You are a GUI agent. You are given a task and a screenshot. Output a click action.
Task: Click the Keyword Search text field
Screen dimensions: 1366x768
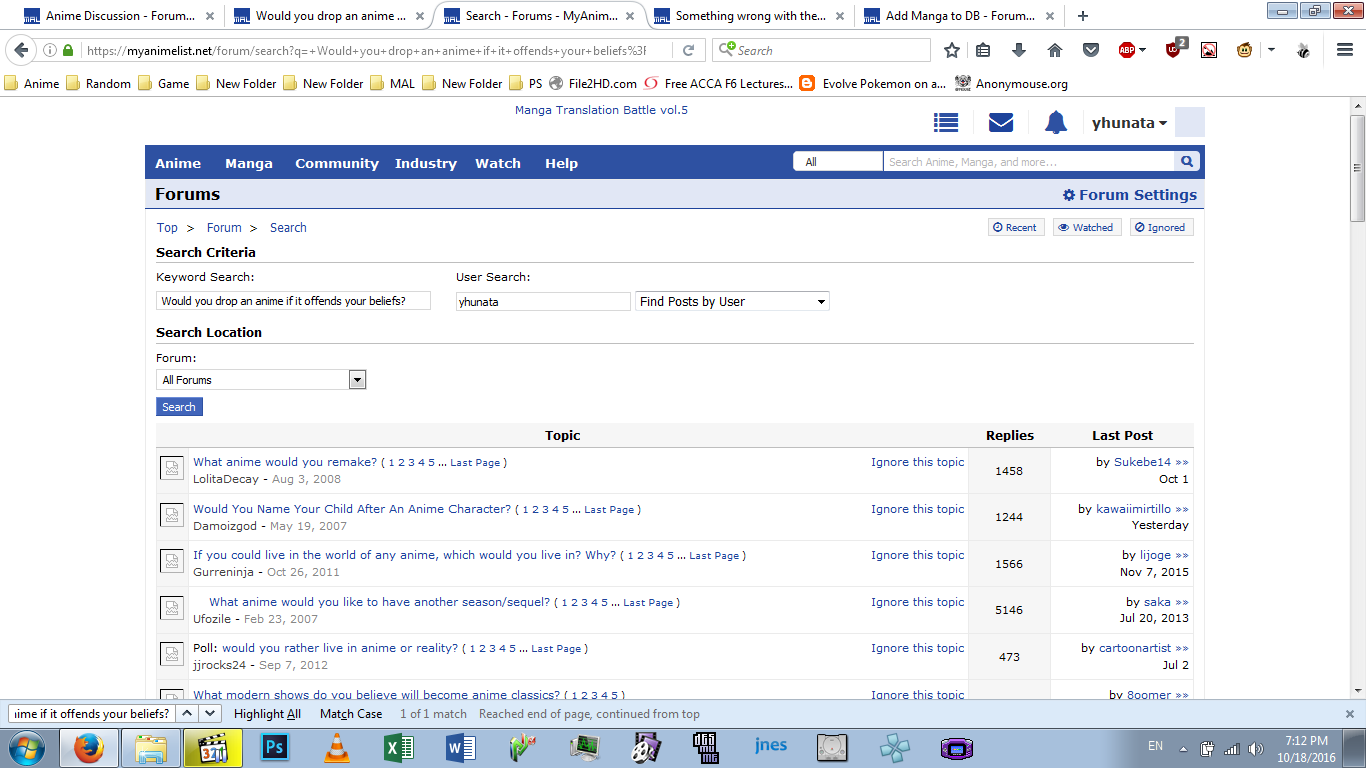[x=293, y=301]
